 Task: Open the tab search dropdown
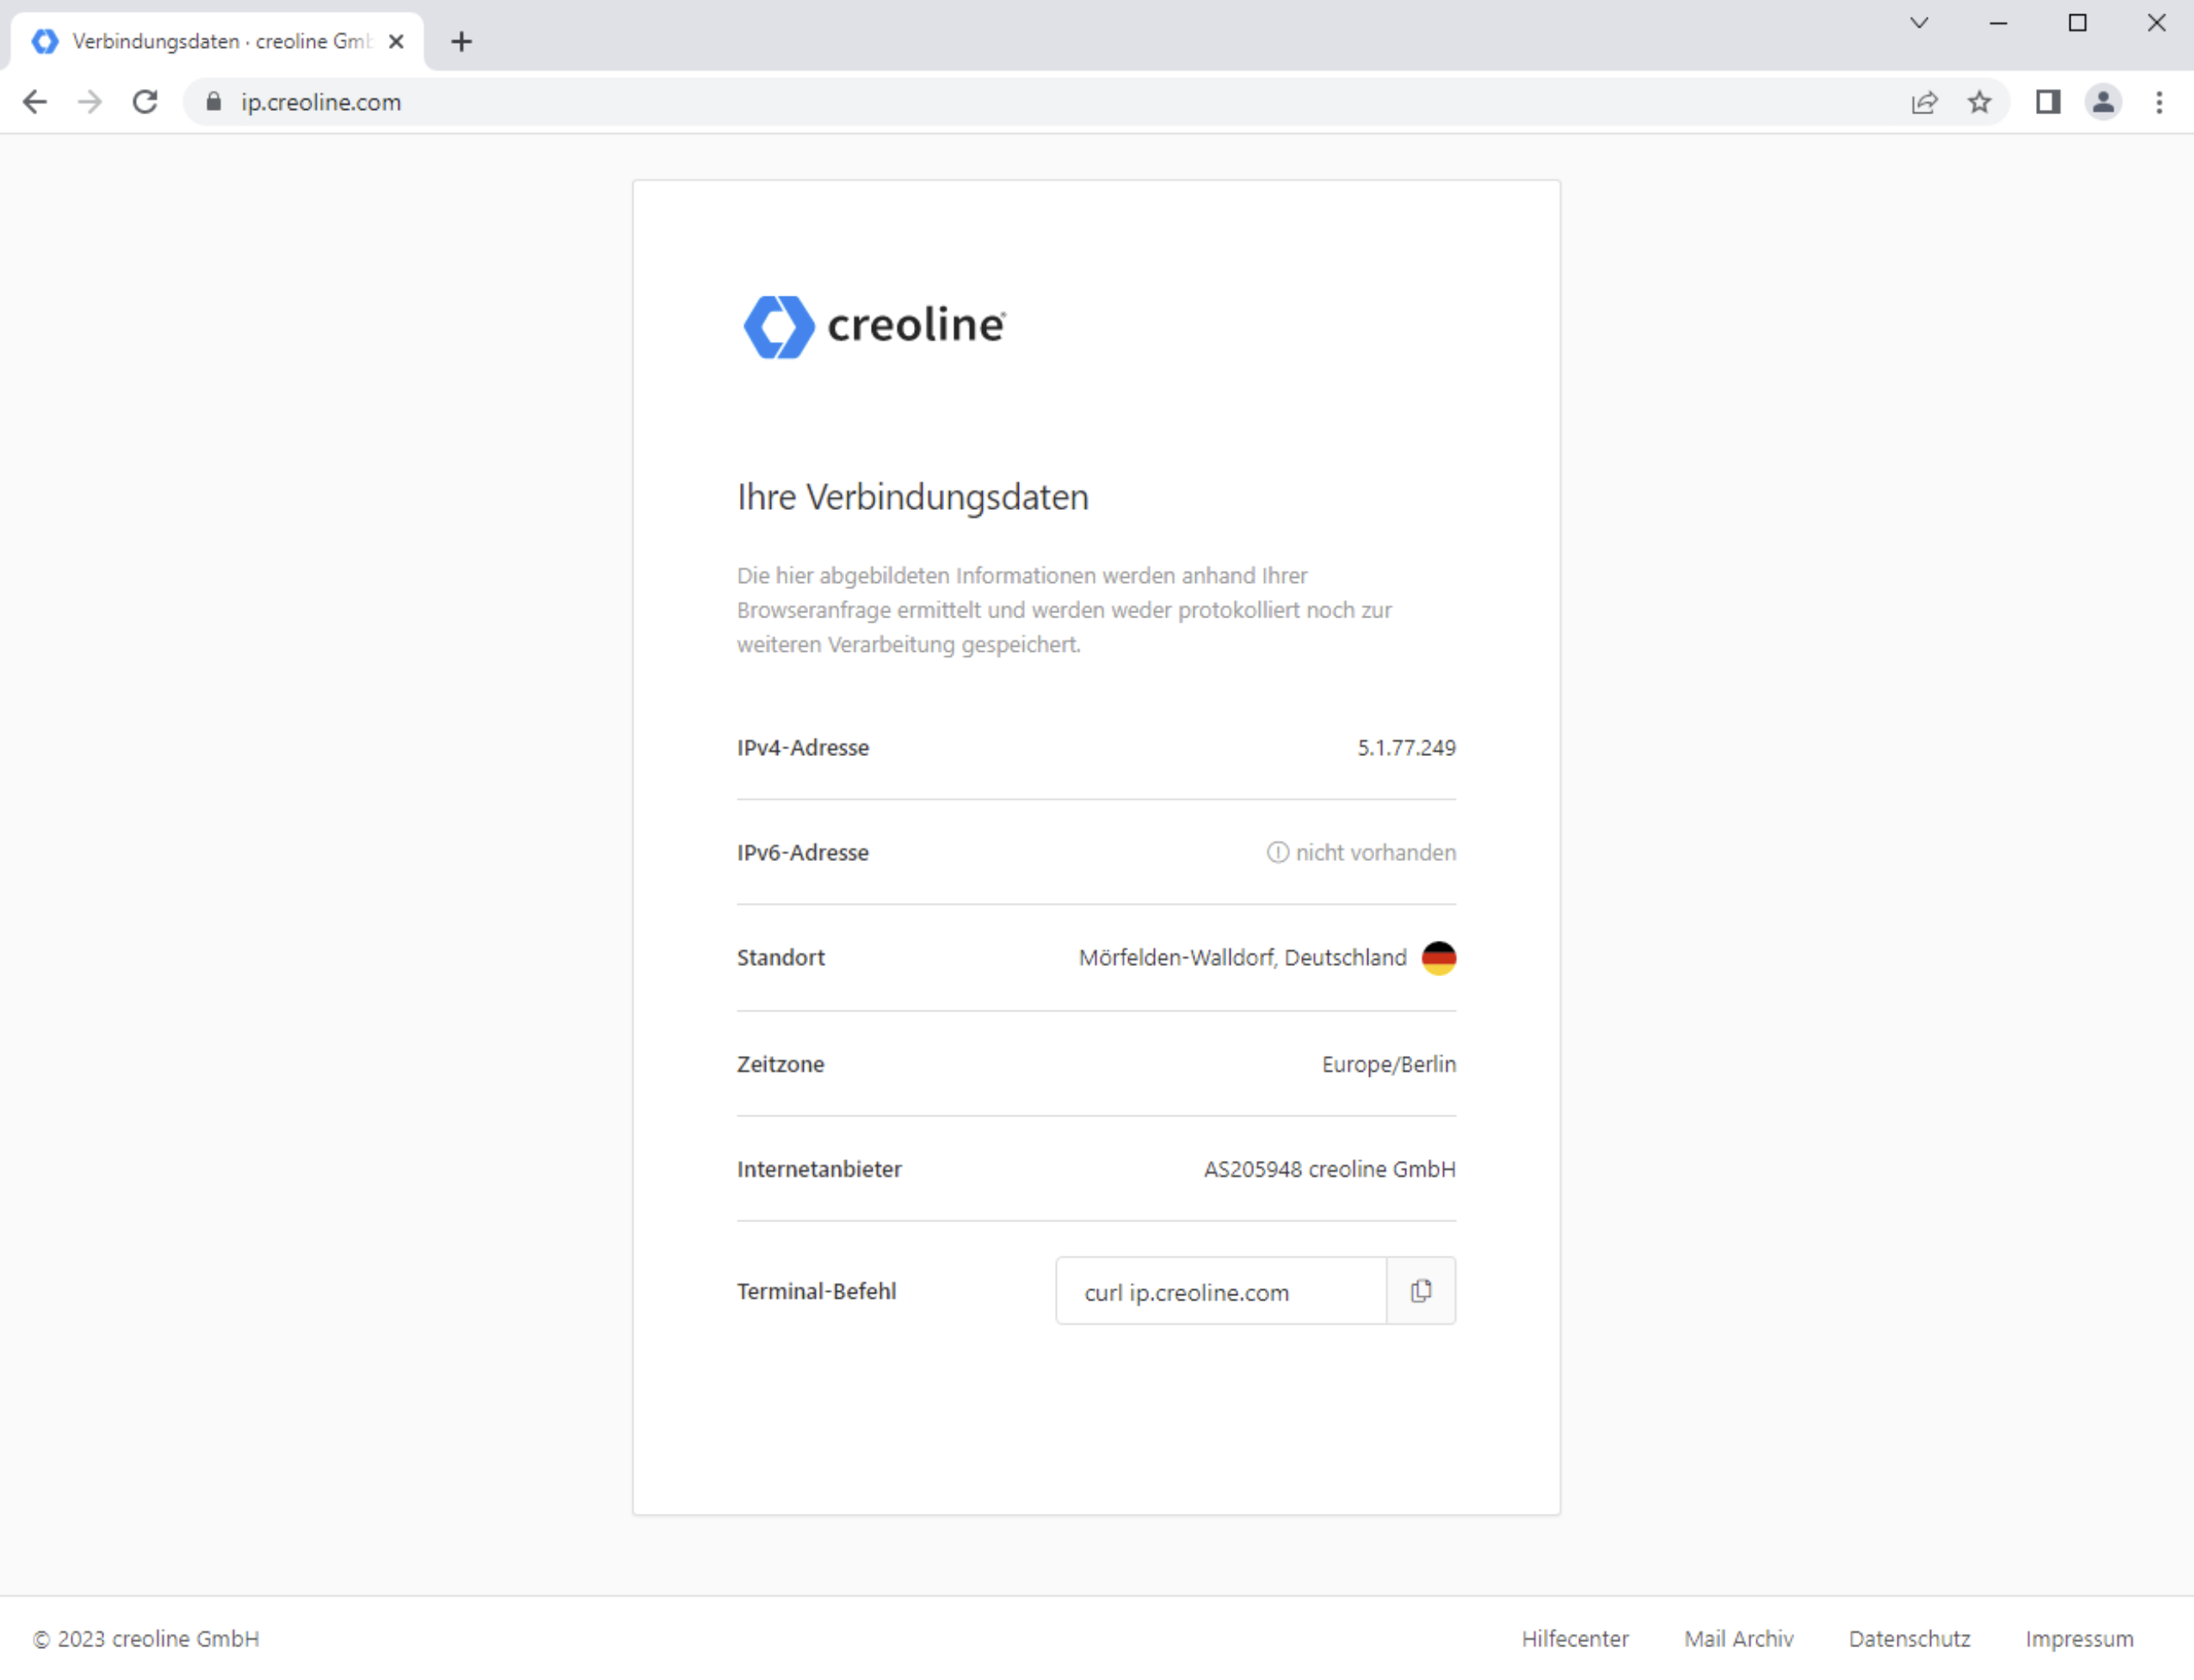coord(1918,22)
